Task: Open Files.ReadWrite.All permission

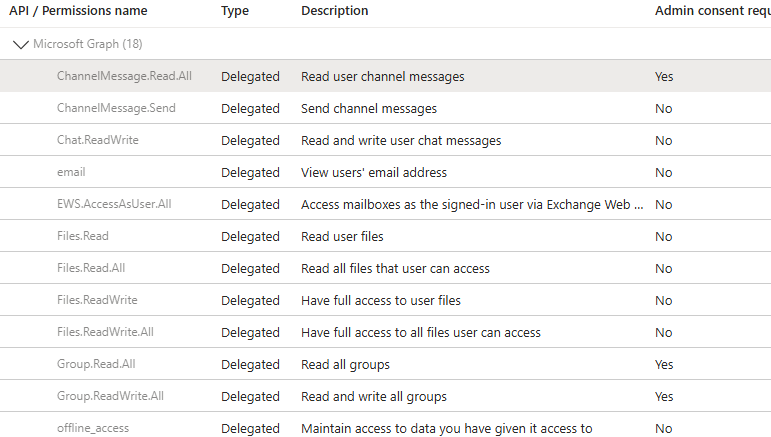Action: tap(105, 332)
